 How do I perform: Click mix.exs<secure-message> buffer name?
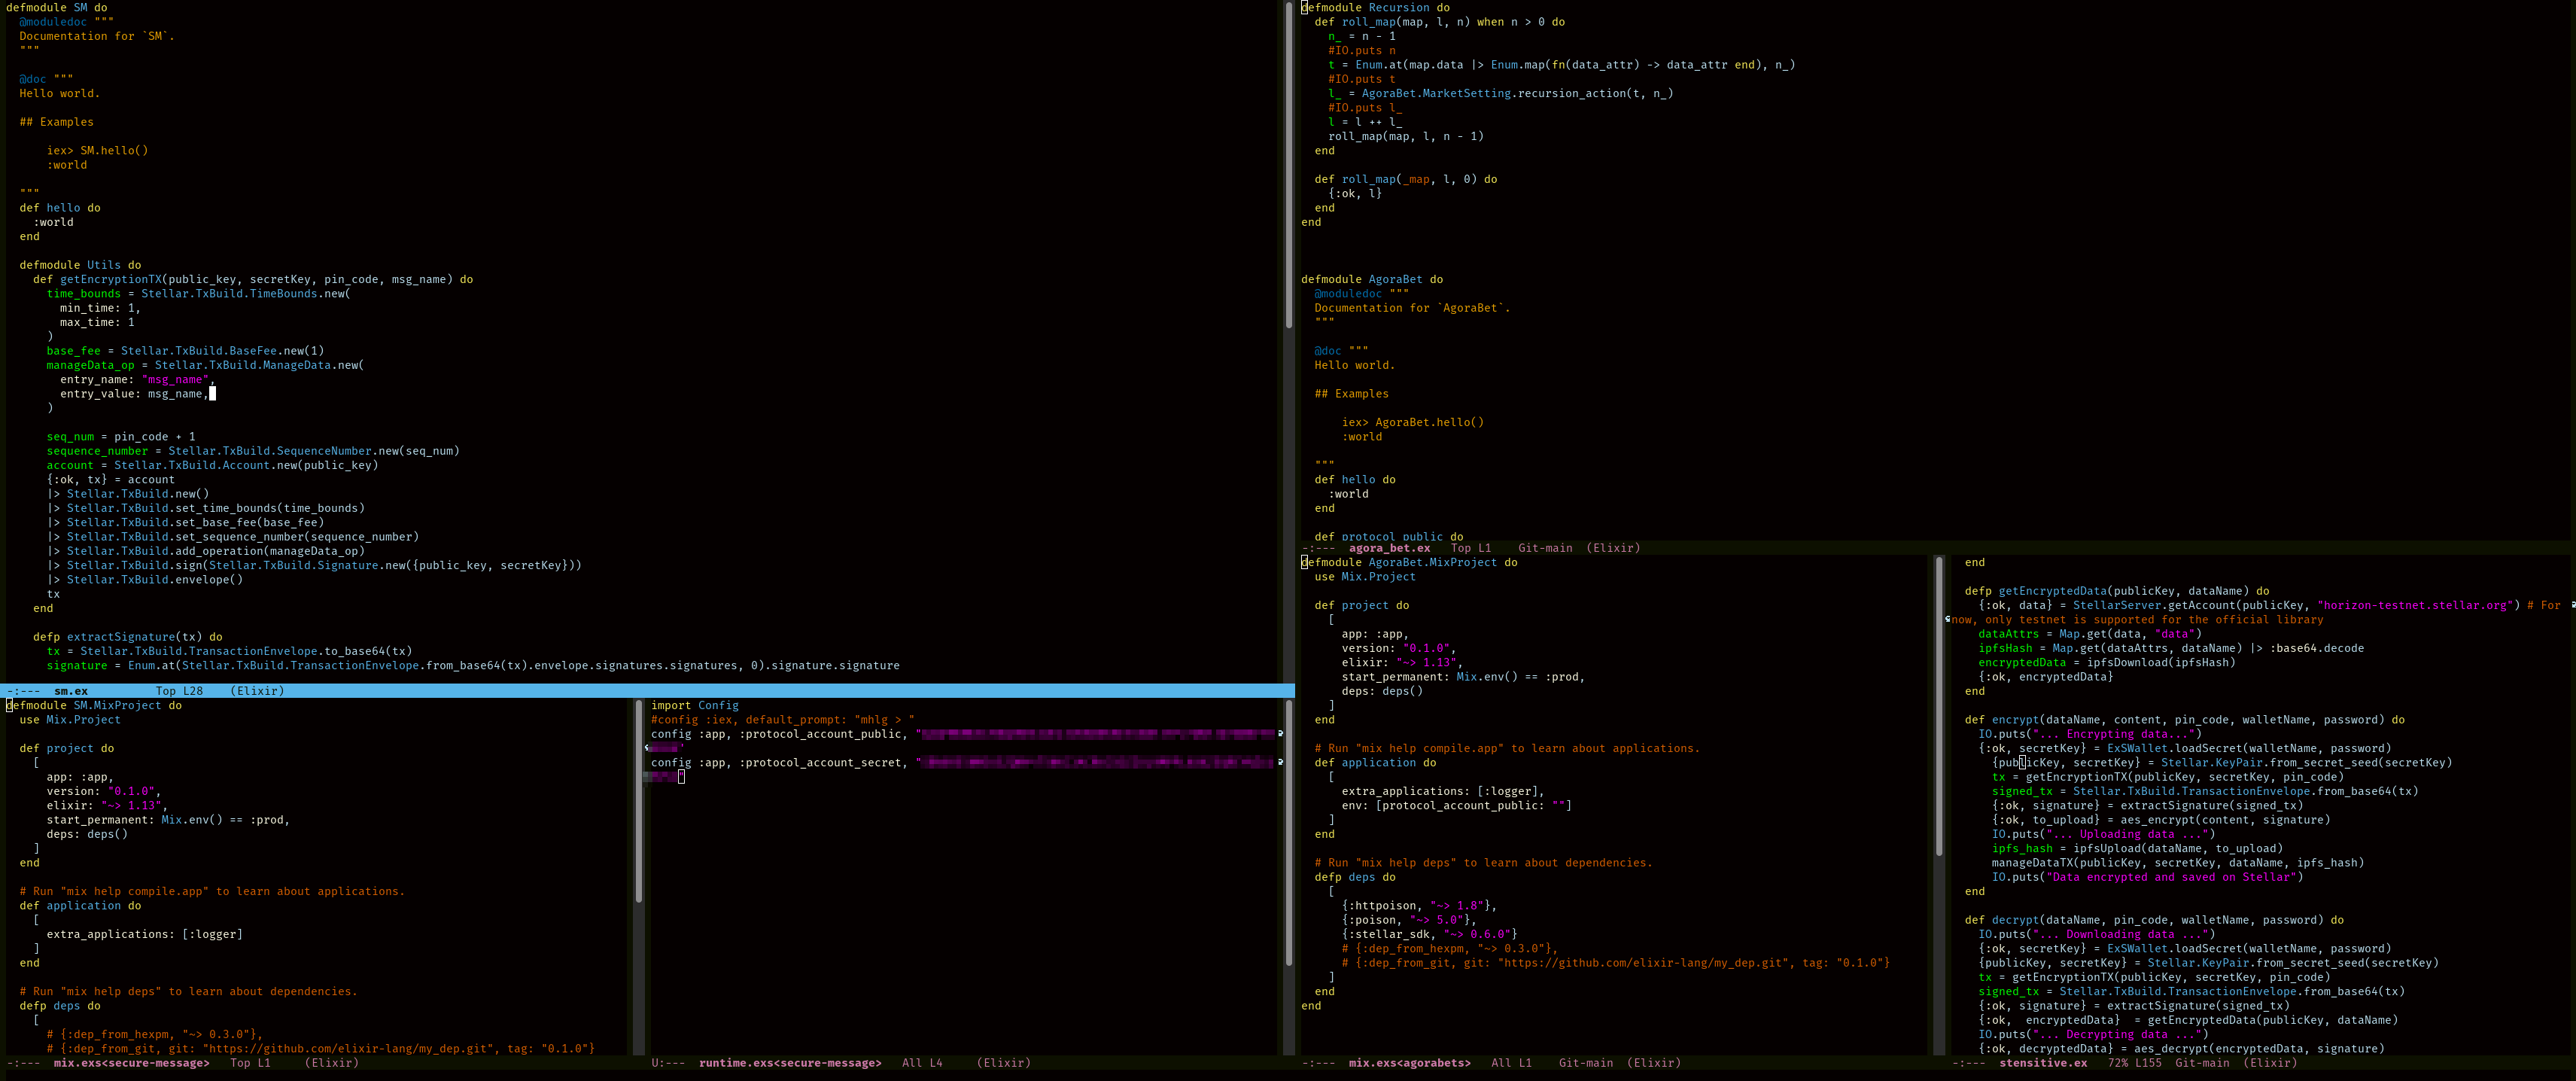coord(131,1063)
